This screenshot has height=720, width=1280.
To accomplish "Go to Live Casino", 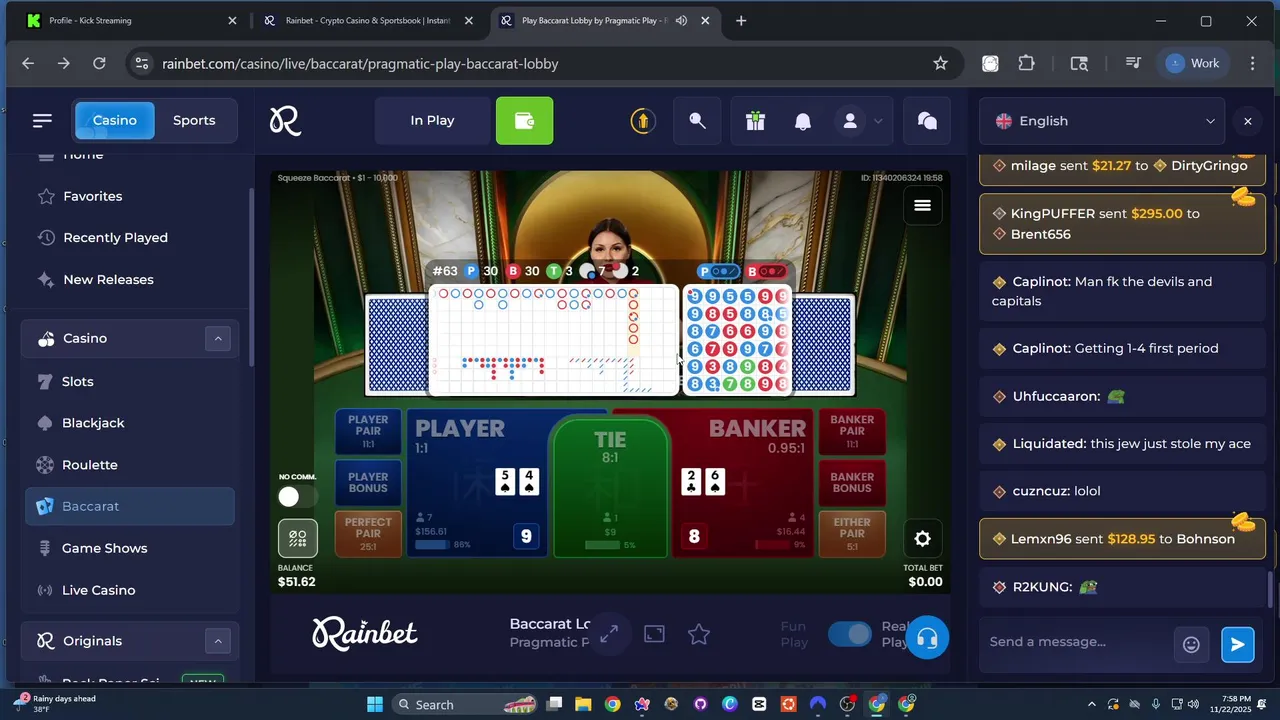I will [130, 590].
